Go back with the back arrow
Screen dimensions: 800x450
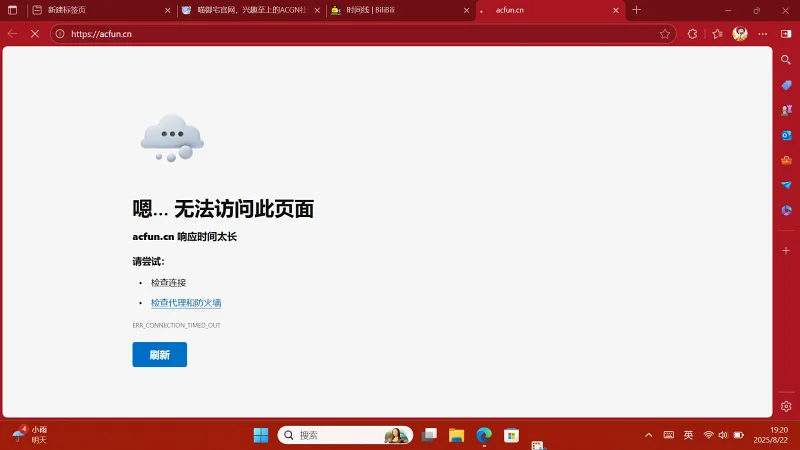pos(12,34)
